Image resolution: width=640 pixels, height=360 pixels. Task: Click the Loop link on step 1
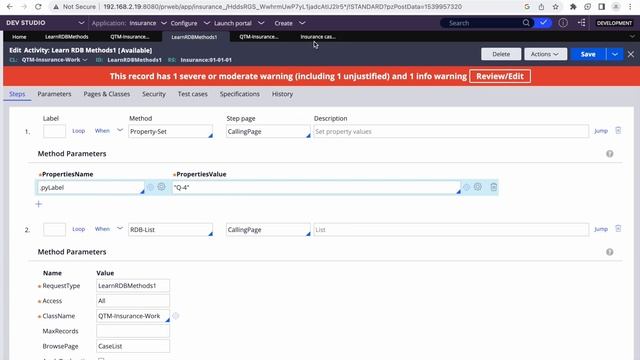coord(79,131)
